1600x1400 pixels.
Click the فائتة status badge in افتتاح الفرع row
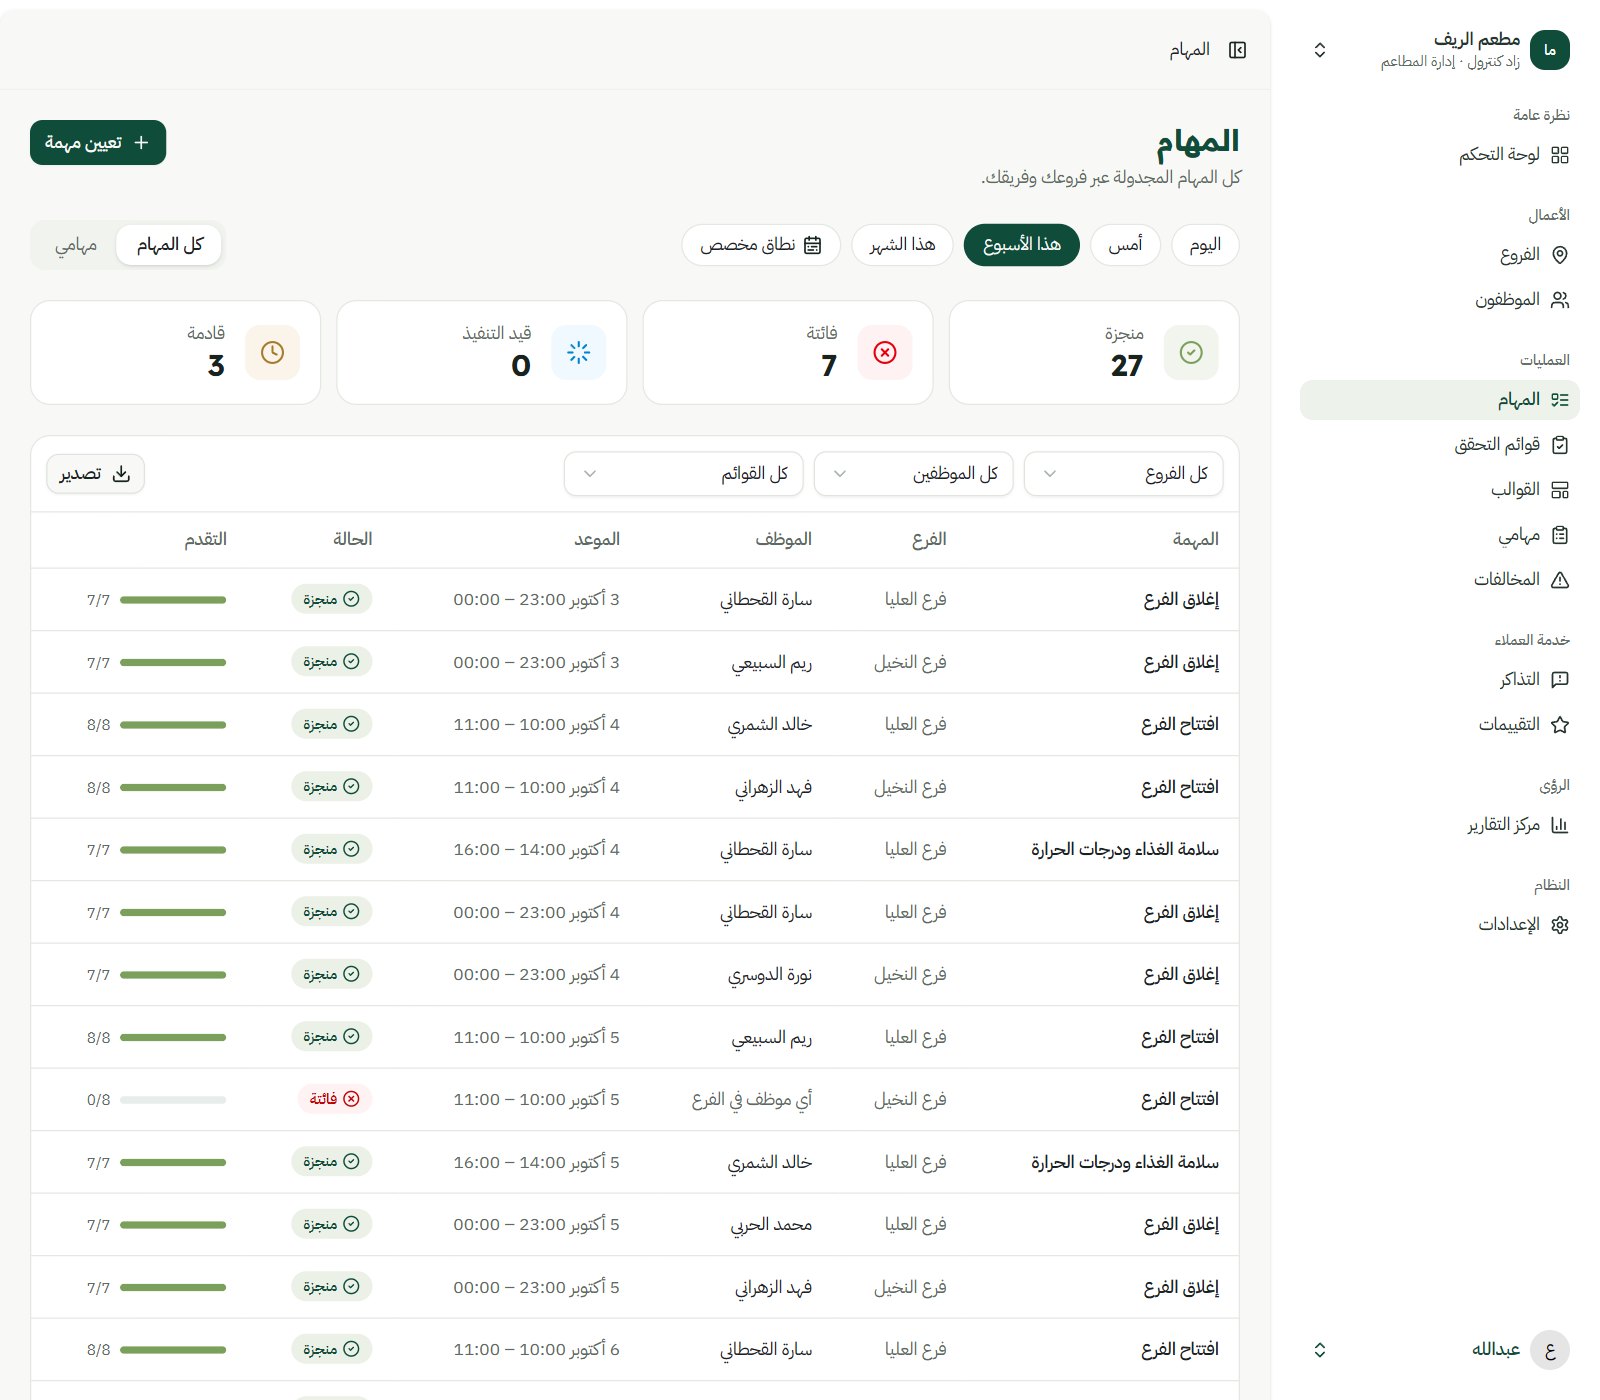pyautogui.click(x=335, y=1099)
